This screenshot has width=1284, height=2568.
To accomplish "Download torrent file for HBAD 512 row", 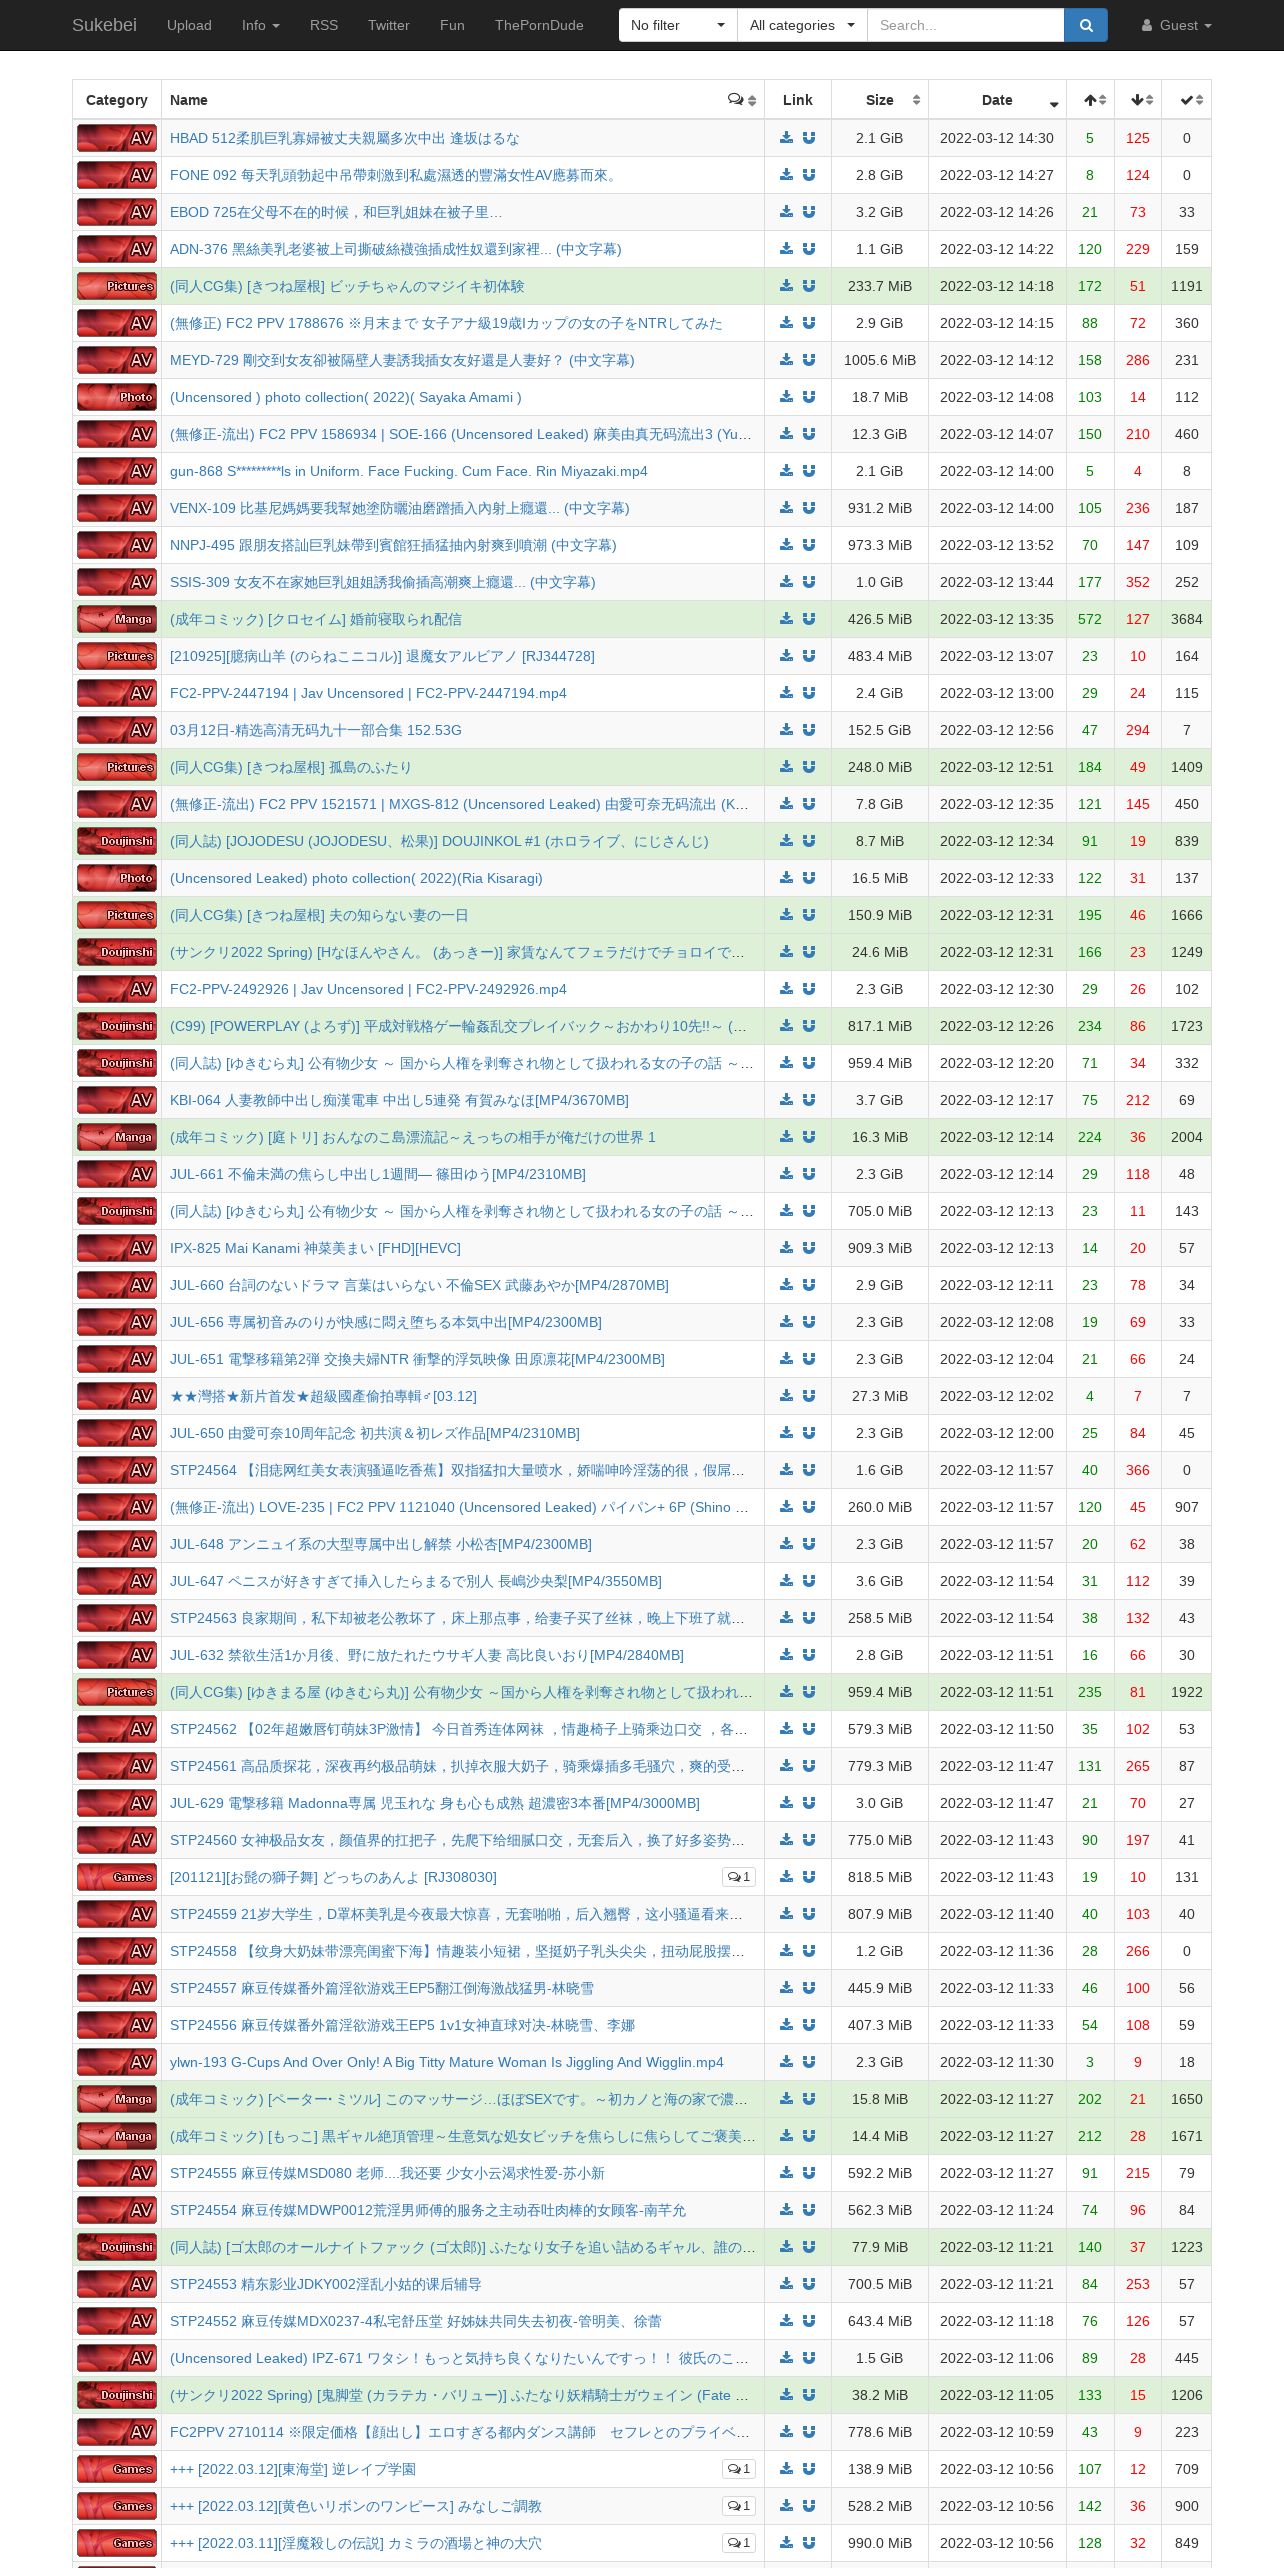I will [x=787, y=138].
